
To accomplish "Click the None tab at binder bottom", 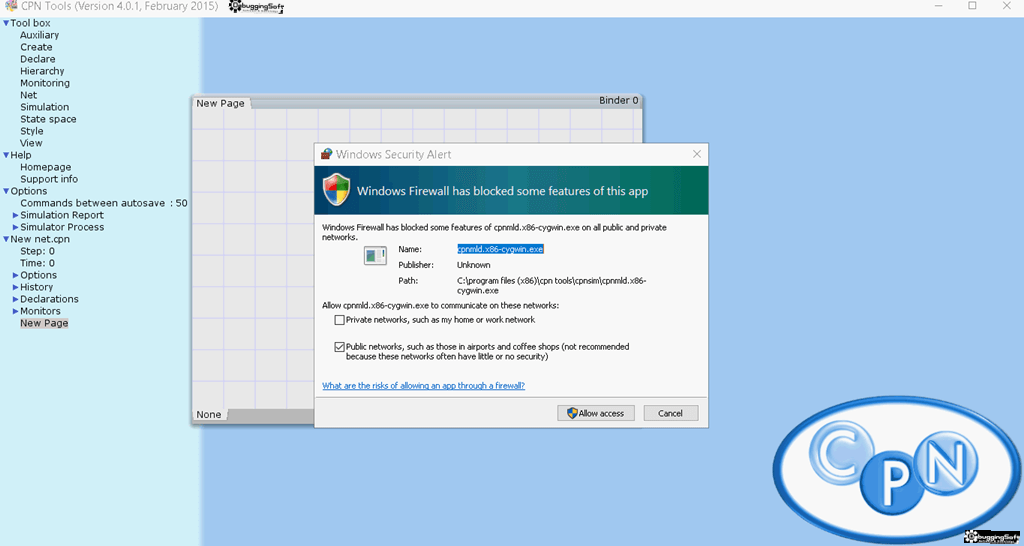I will tap(209, 415).
